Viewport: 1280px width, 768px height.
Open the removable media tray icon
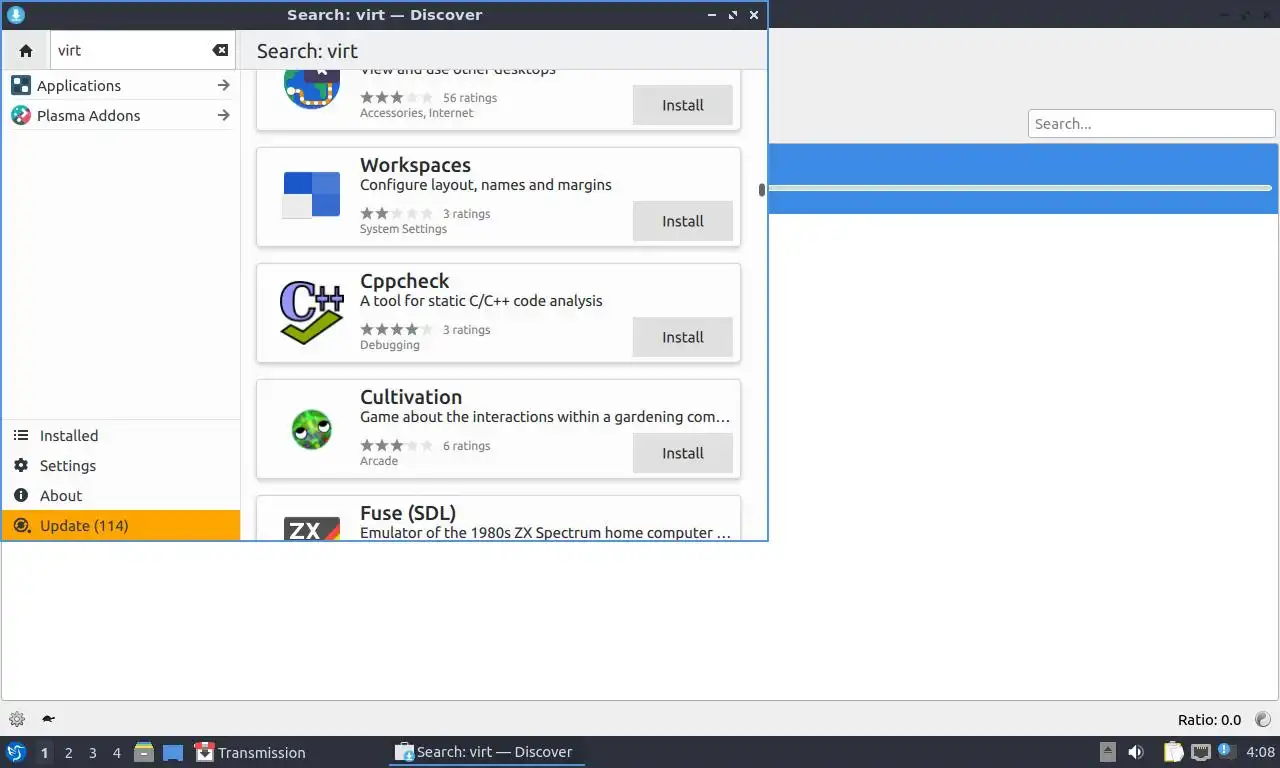[1107, 752]
